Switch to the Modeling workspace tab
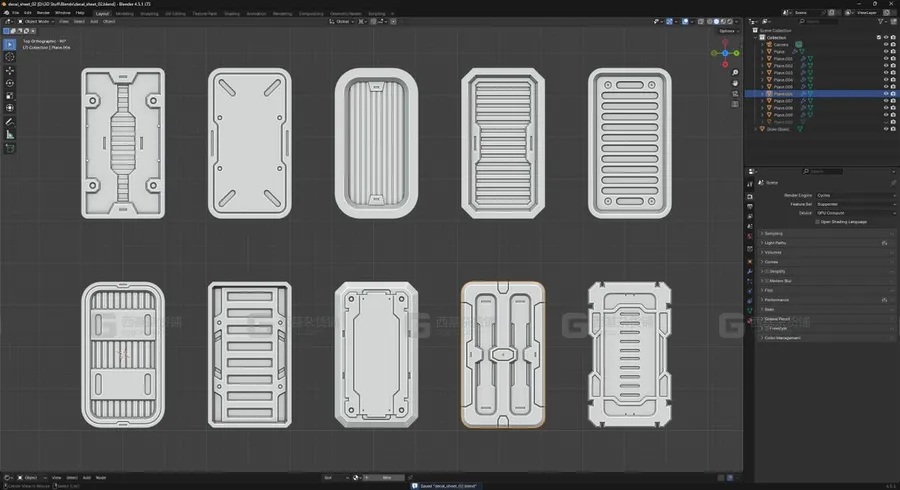 pyautogui.click(x=125, y=13)
